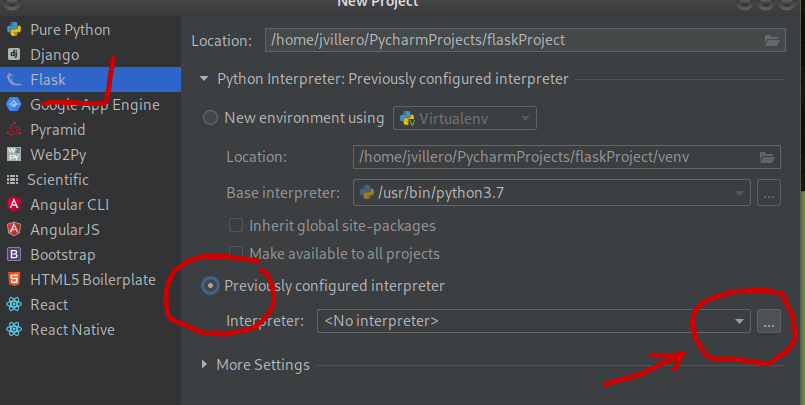Click the Bootstrap project icon
805x405 pixels.
tap(14, 254)
